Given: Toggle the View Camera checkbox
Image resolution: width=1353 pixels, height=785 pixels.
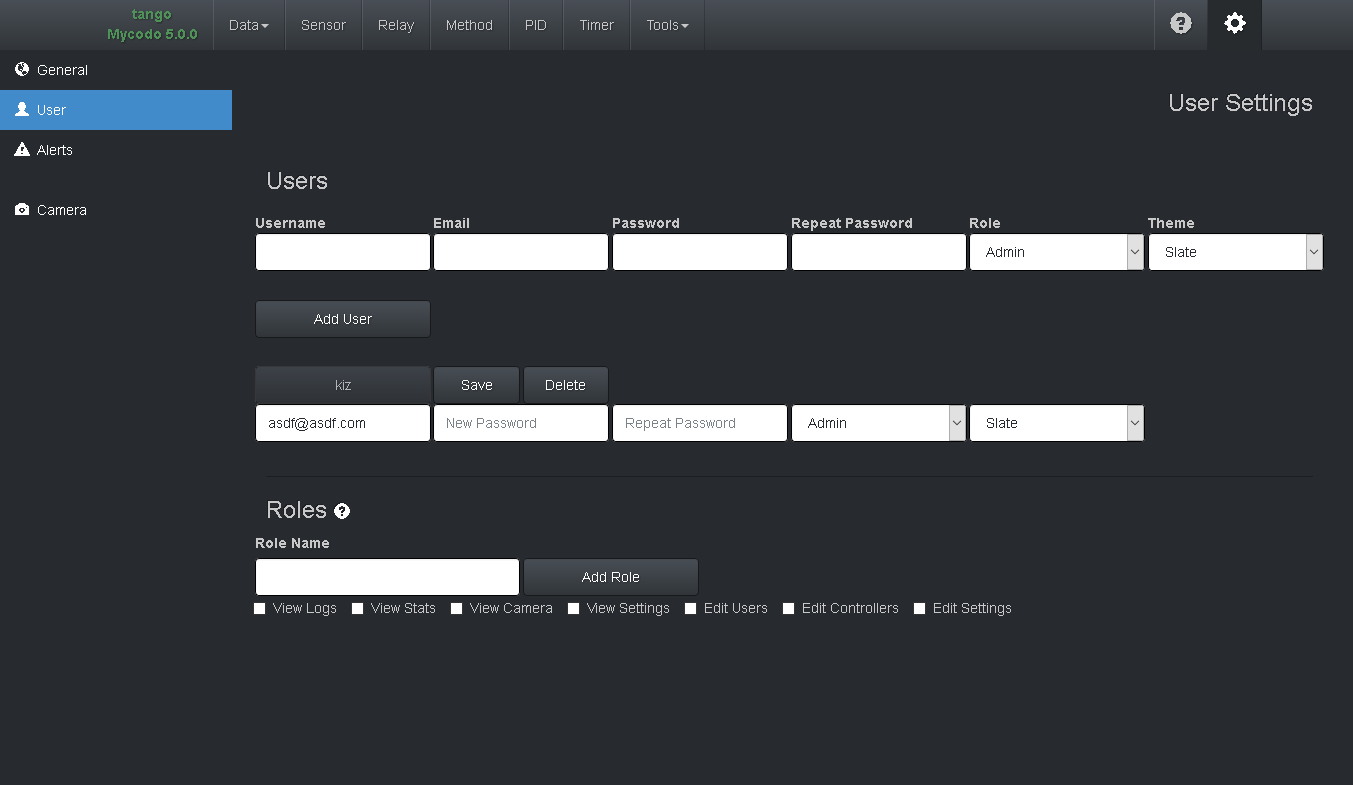Looking at the screenshot, I should coord(456,608).
